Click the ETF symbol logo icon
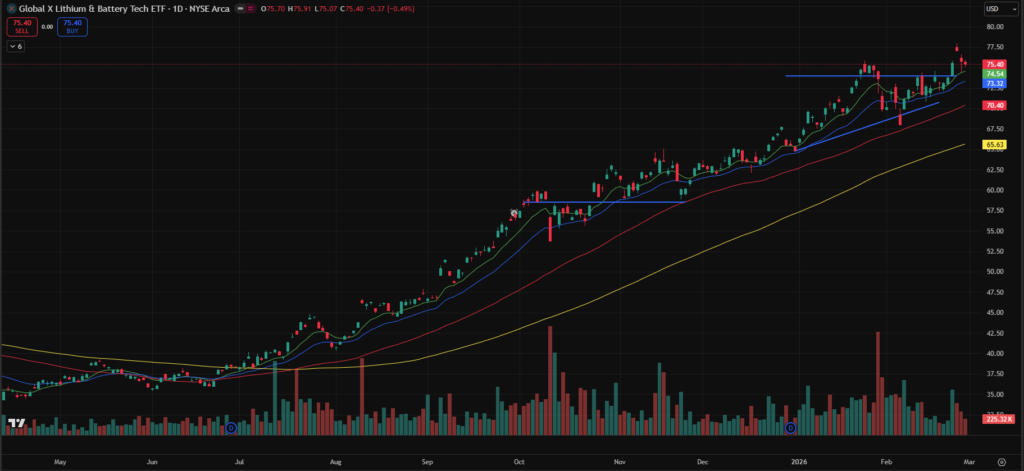Screen dimensions: 1024x471 11,8
